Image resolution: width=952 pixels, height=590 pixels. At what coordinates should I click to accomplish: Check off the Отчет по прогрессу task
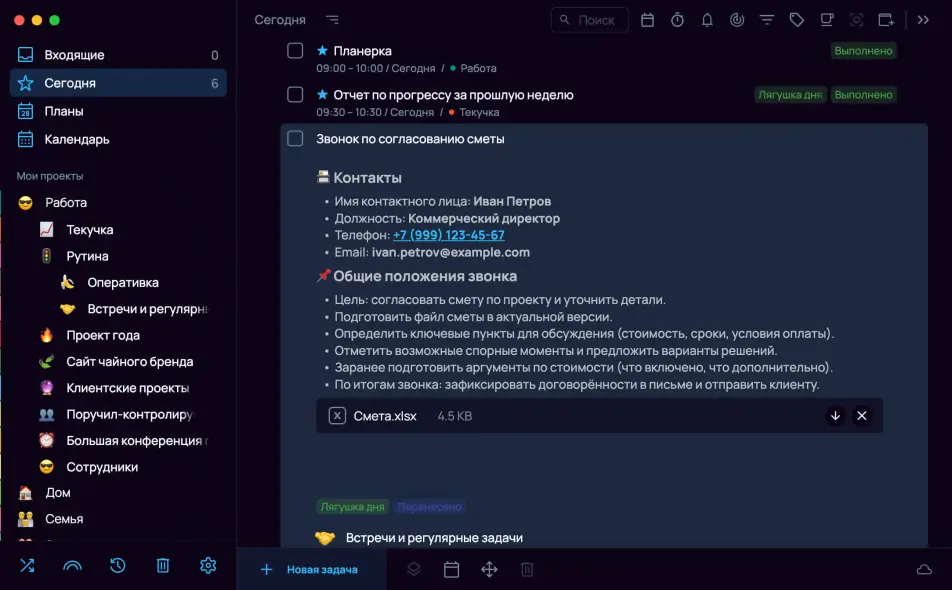click(295, 95)
